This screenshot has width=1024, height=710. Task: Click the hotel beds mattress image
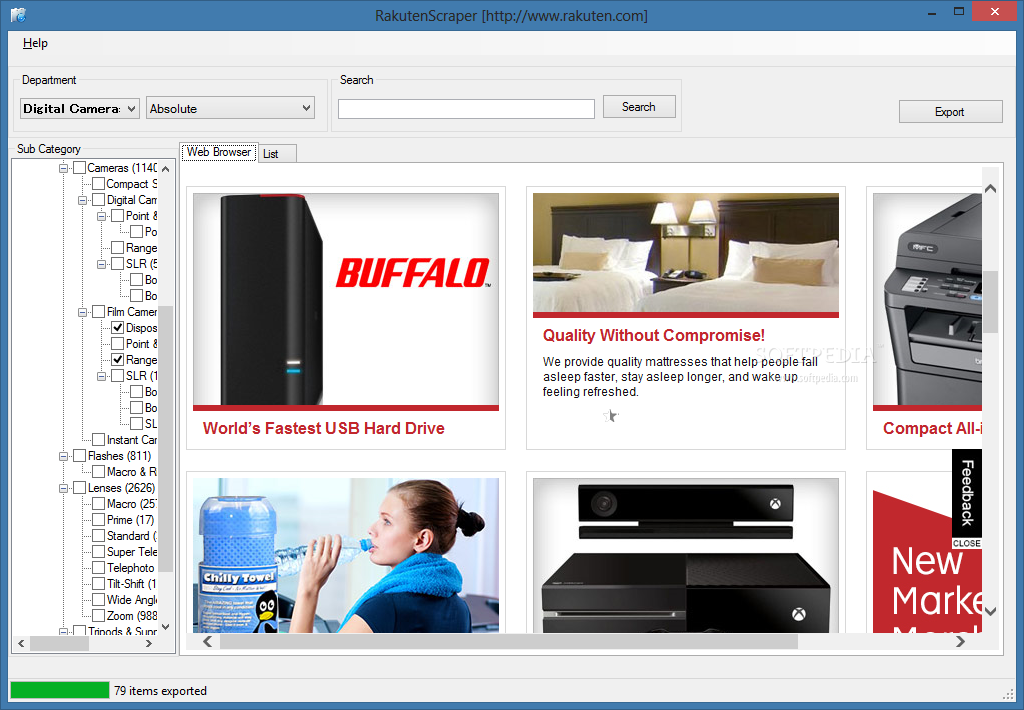pos(686,253)
